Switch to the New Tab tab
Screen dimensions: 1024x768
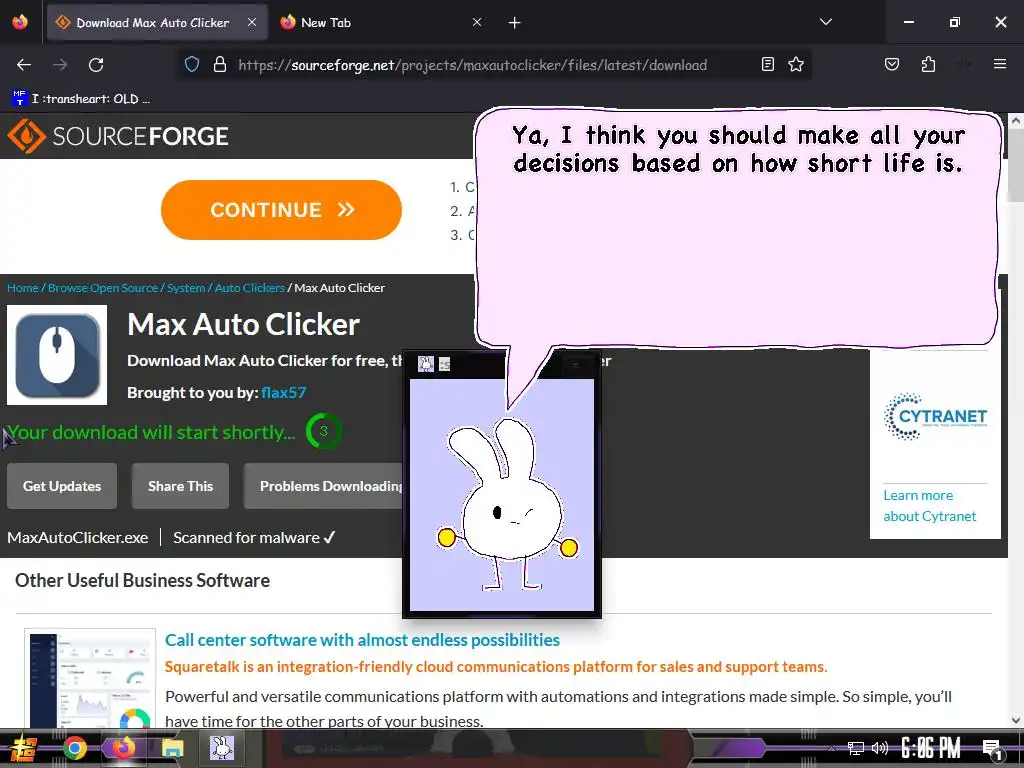pyautogui.click(x=382, y=23)
